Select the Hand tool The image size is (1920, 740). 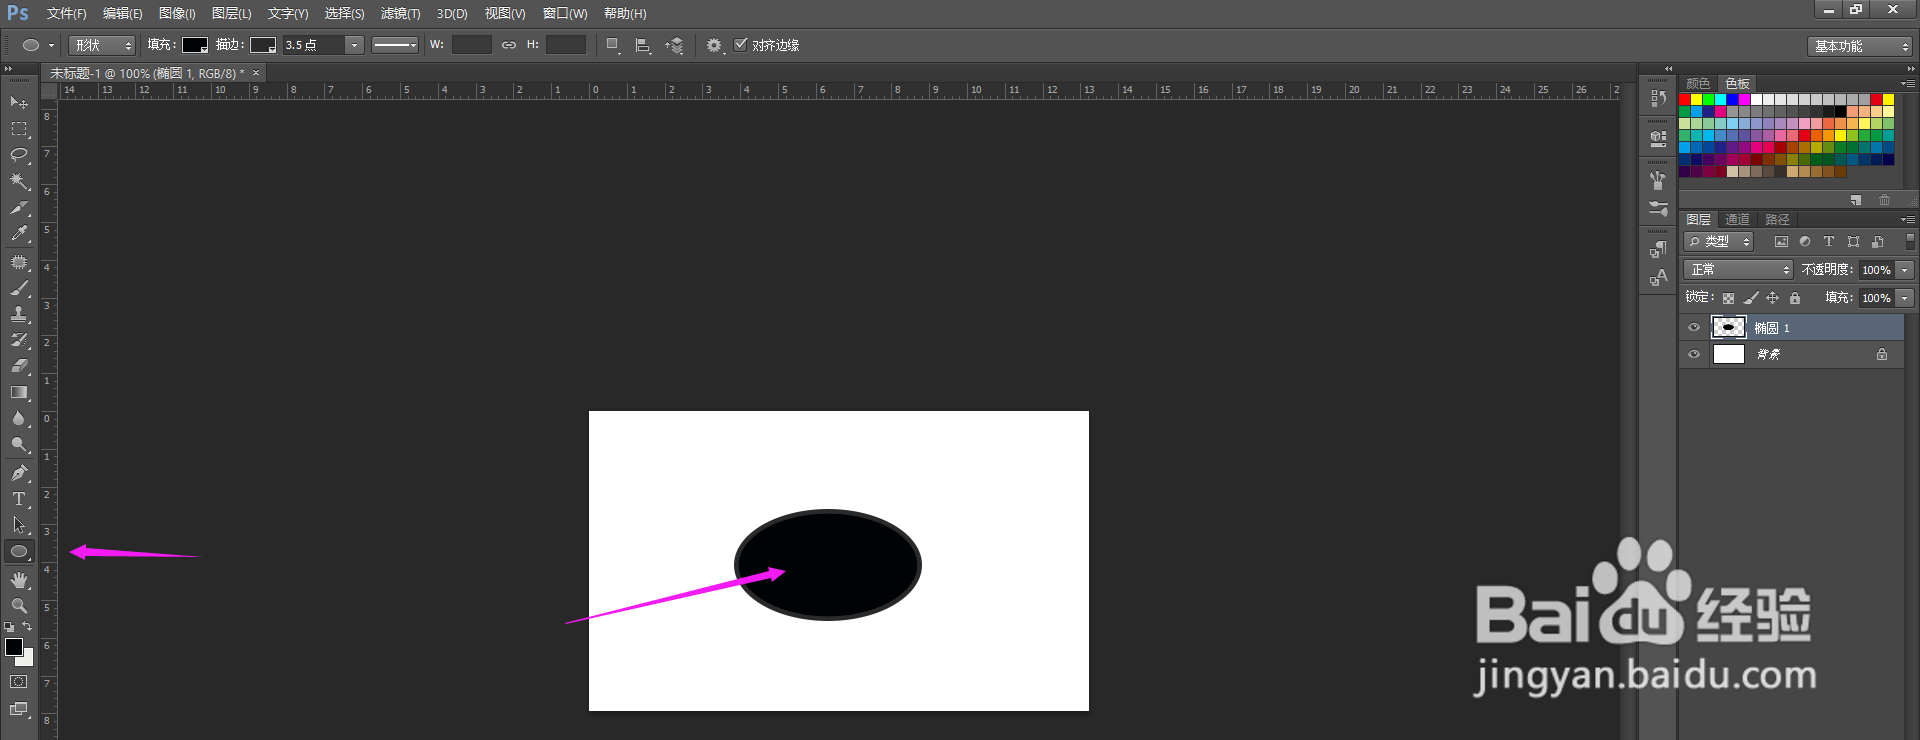19,580
